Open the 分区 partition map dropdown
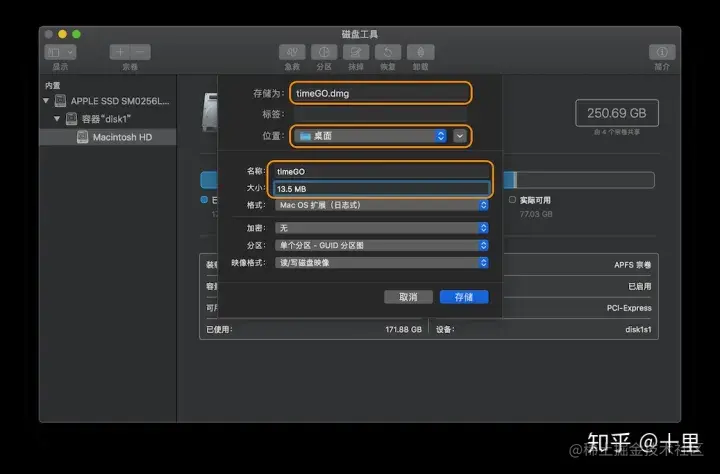Viewport: 720px width, 474px height. [382, 245]
